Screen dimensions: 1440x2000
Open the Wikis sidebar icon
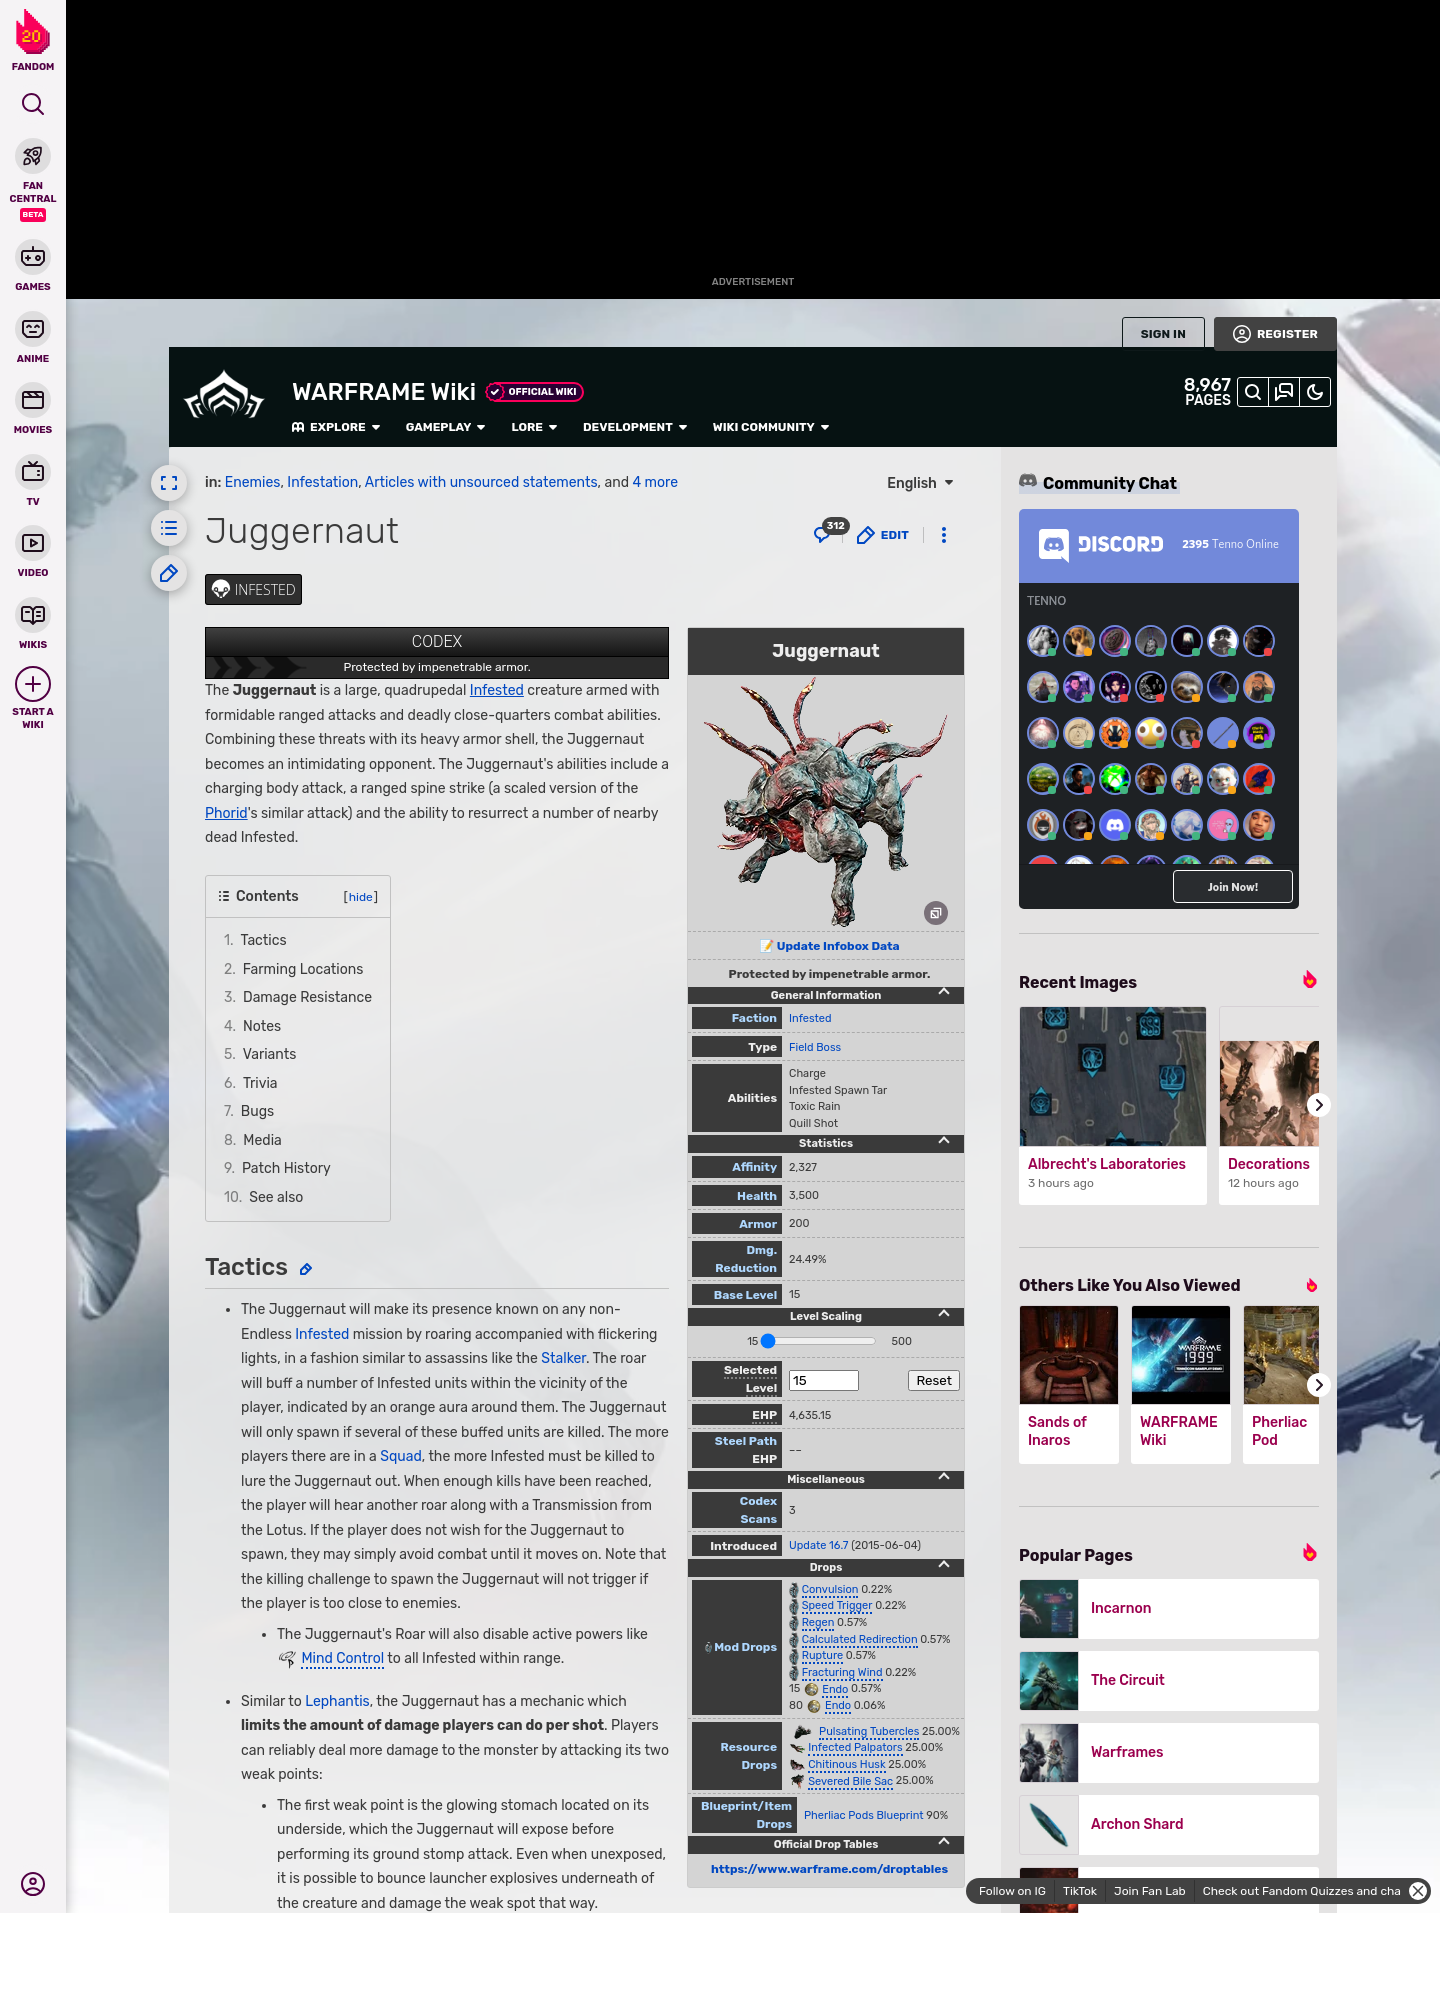33,615
